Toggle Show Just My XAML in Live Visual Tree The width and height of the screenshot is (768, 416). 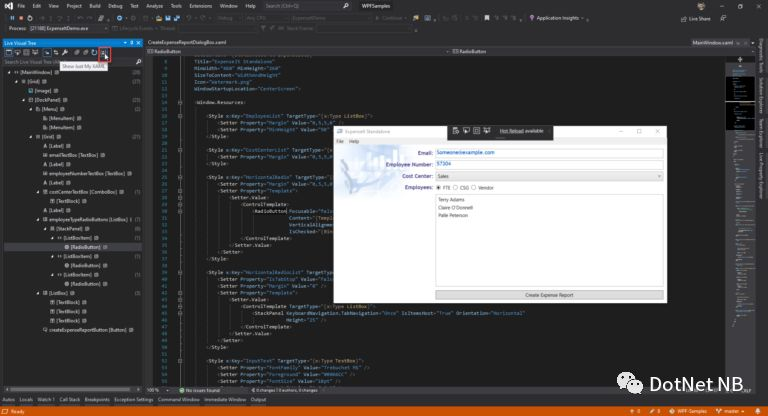point(104,52)
